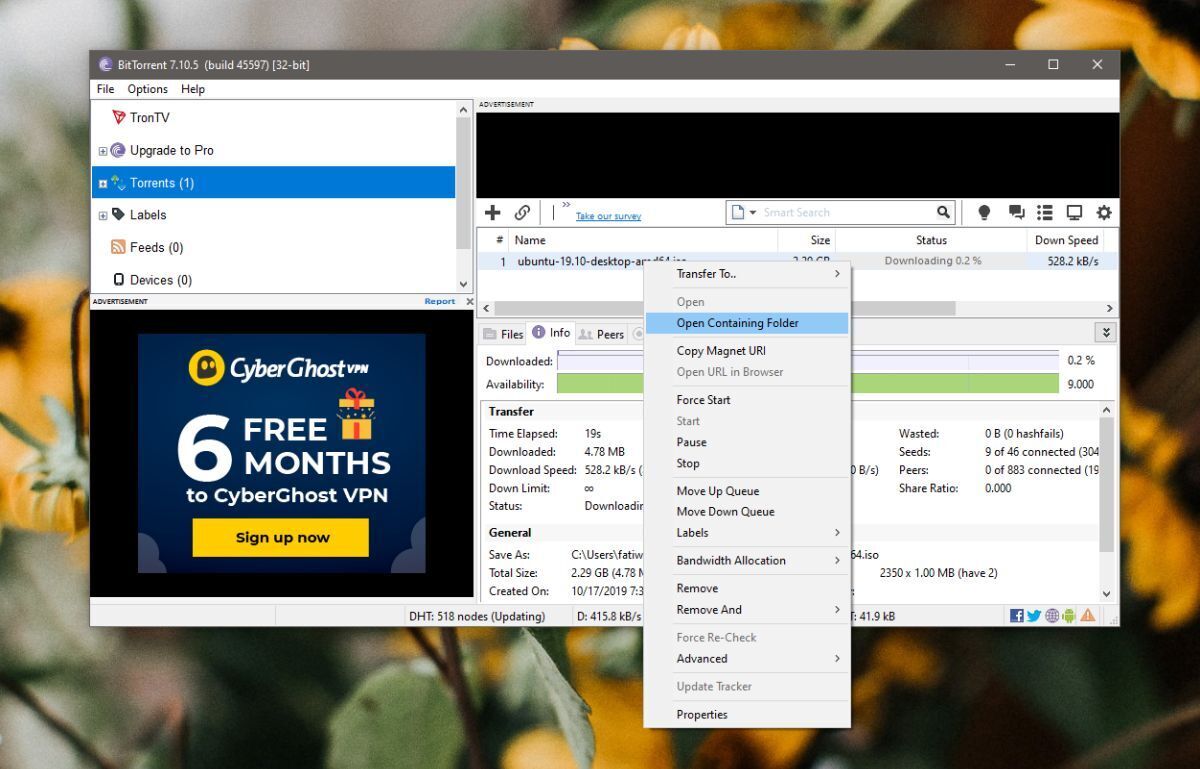Open Preferences with the gear icon

[1104, 212]
